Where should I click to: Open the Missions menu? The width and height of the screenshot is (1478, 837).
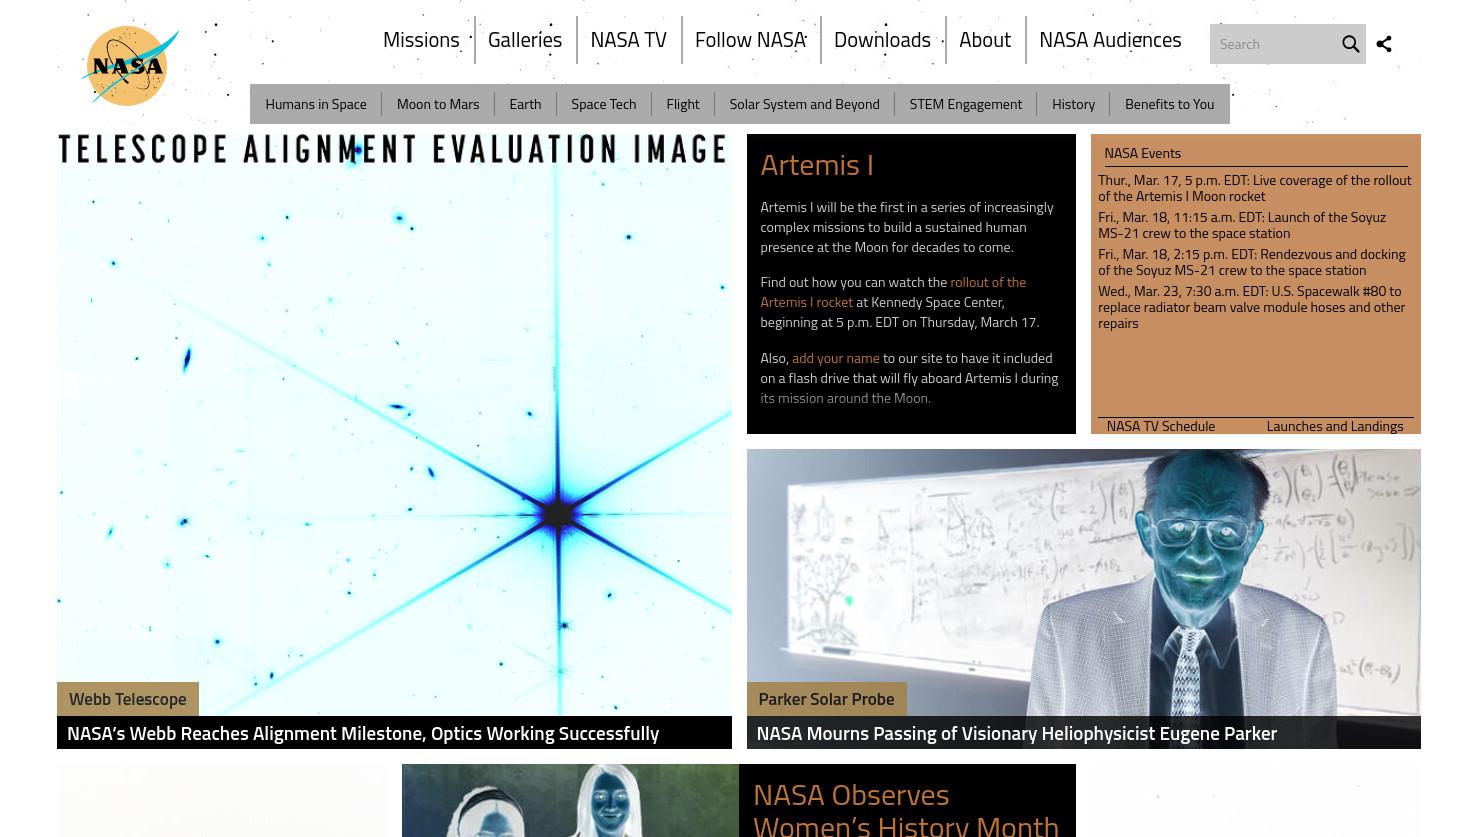[x=421, y=40]
